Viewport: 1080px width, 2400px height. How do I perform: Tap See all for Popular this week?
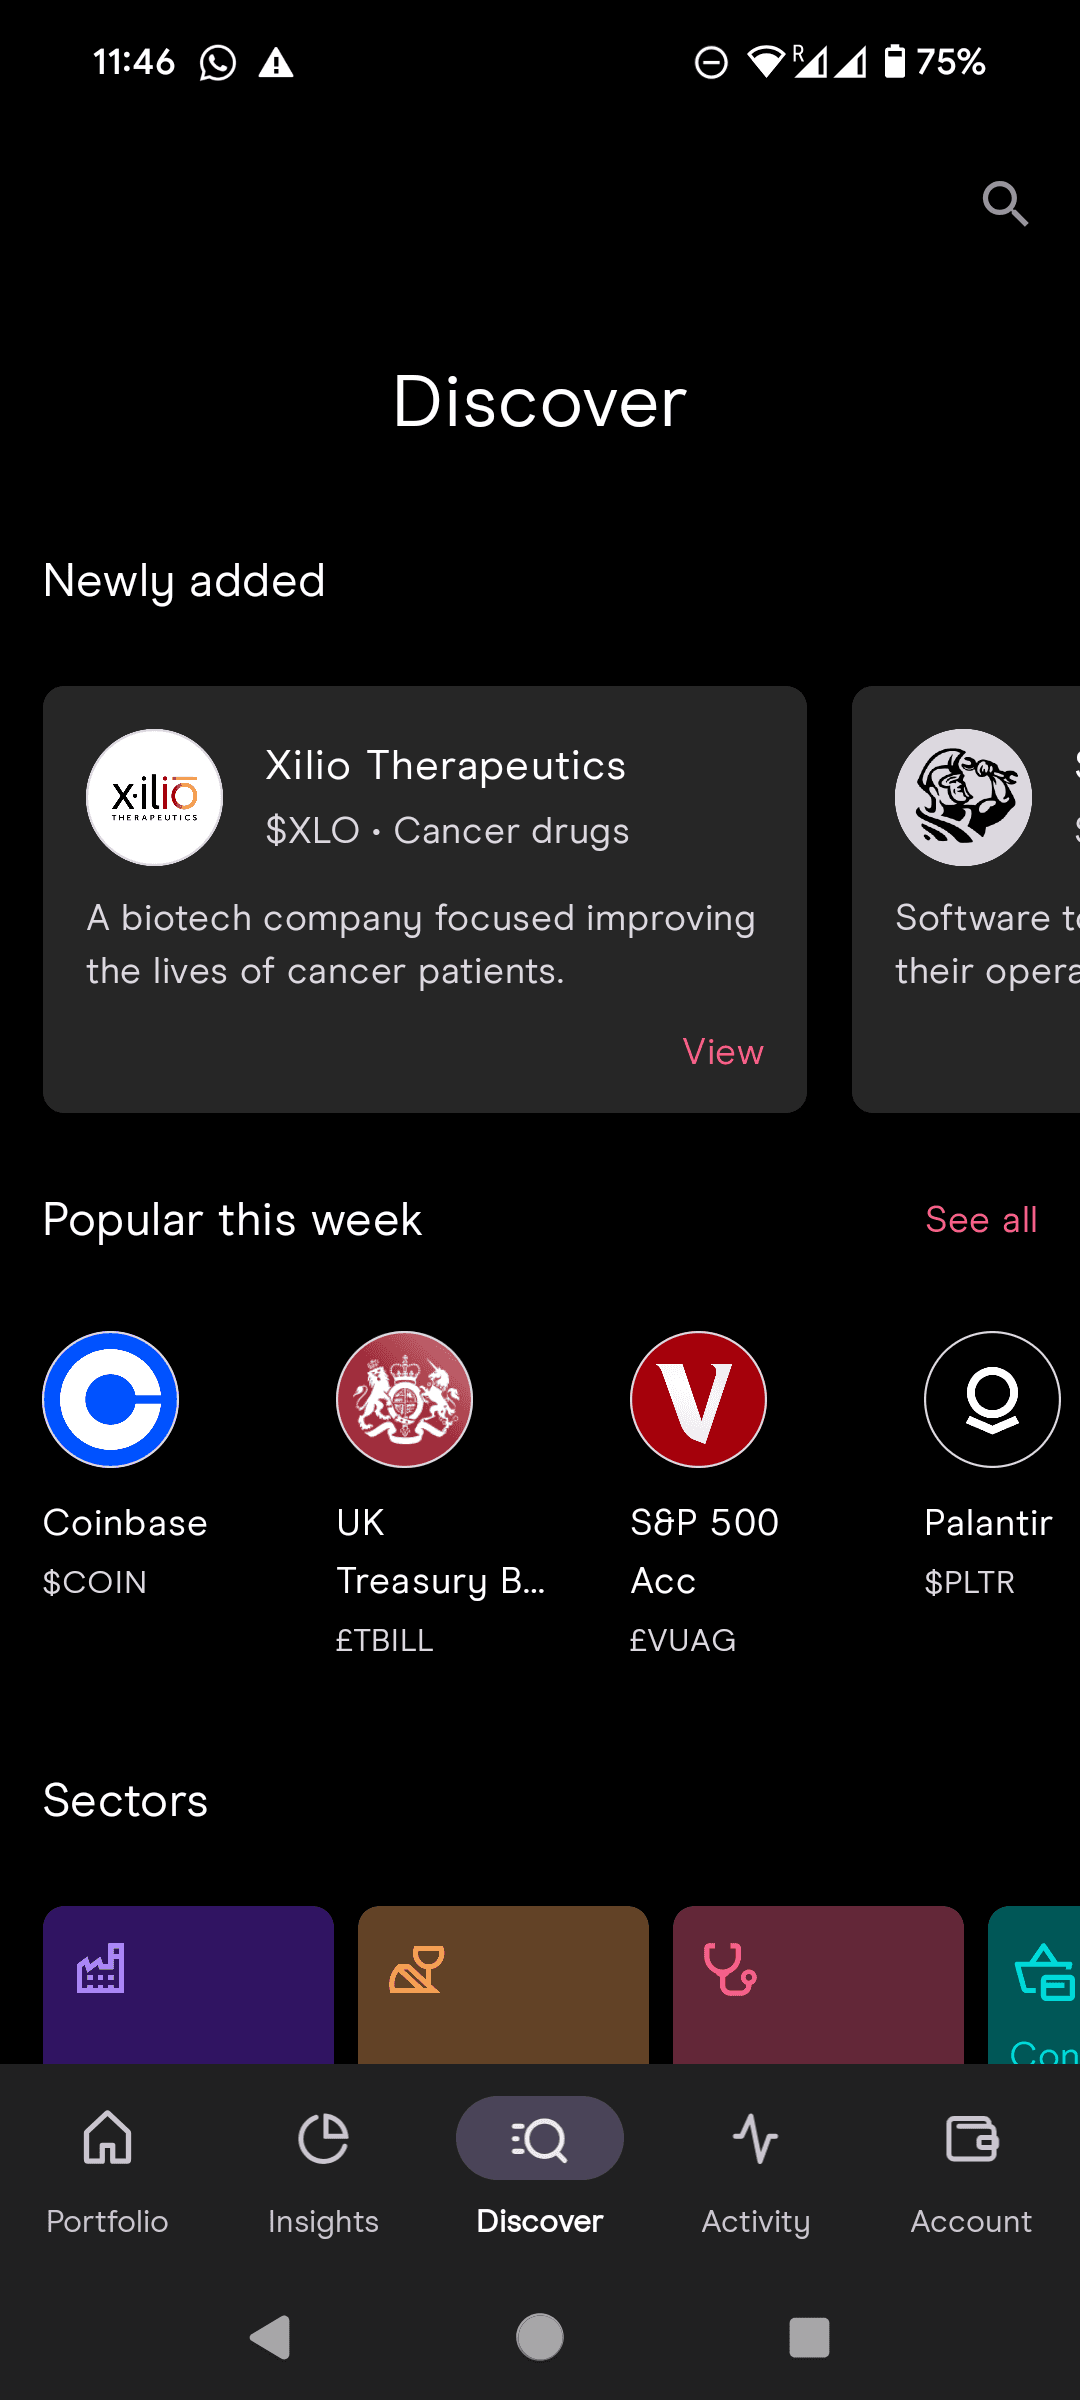981,1220
